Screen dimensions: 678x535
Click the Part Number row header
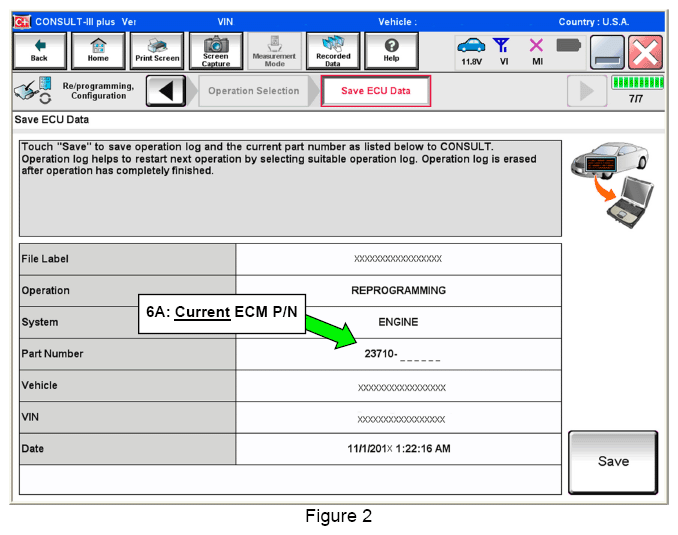[x=128, y=354]
